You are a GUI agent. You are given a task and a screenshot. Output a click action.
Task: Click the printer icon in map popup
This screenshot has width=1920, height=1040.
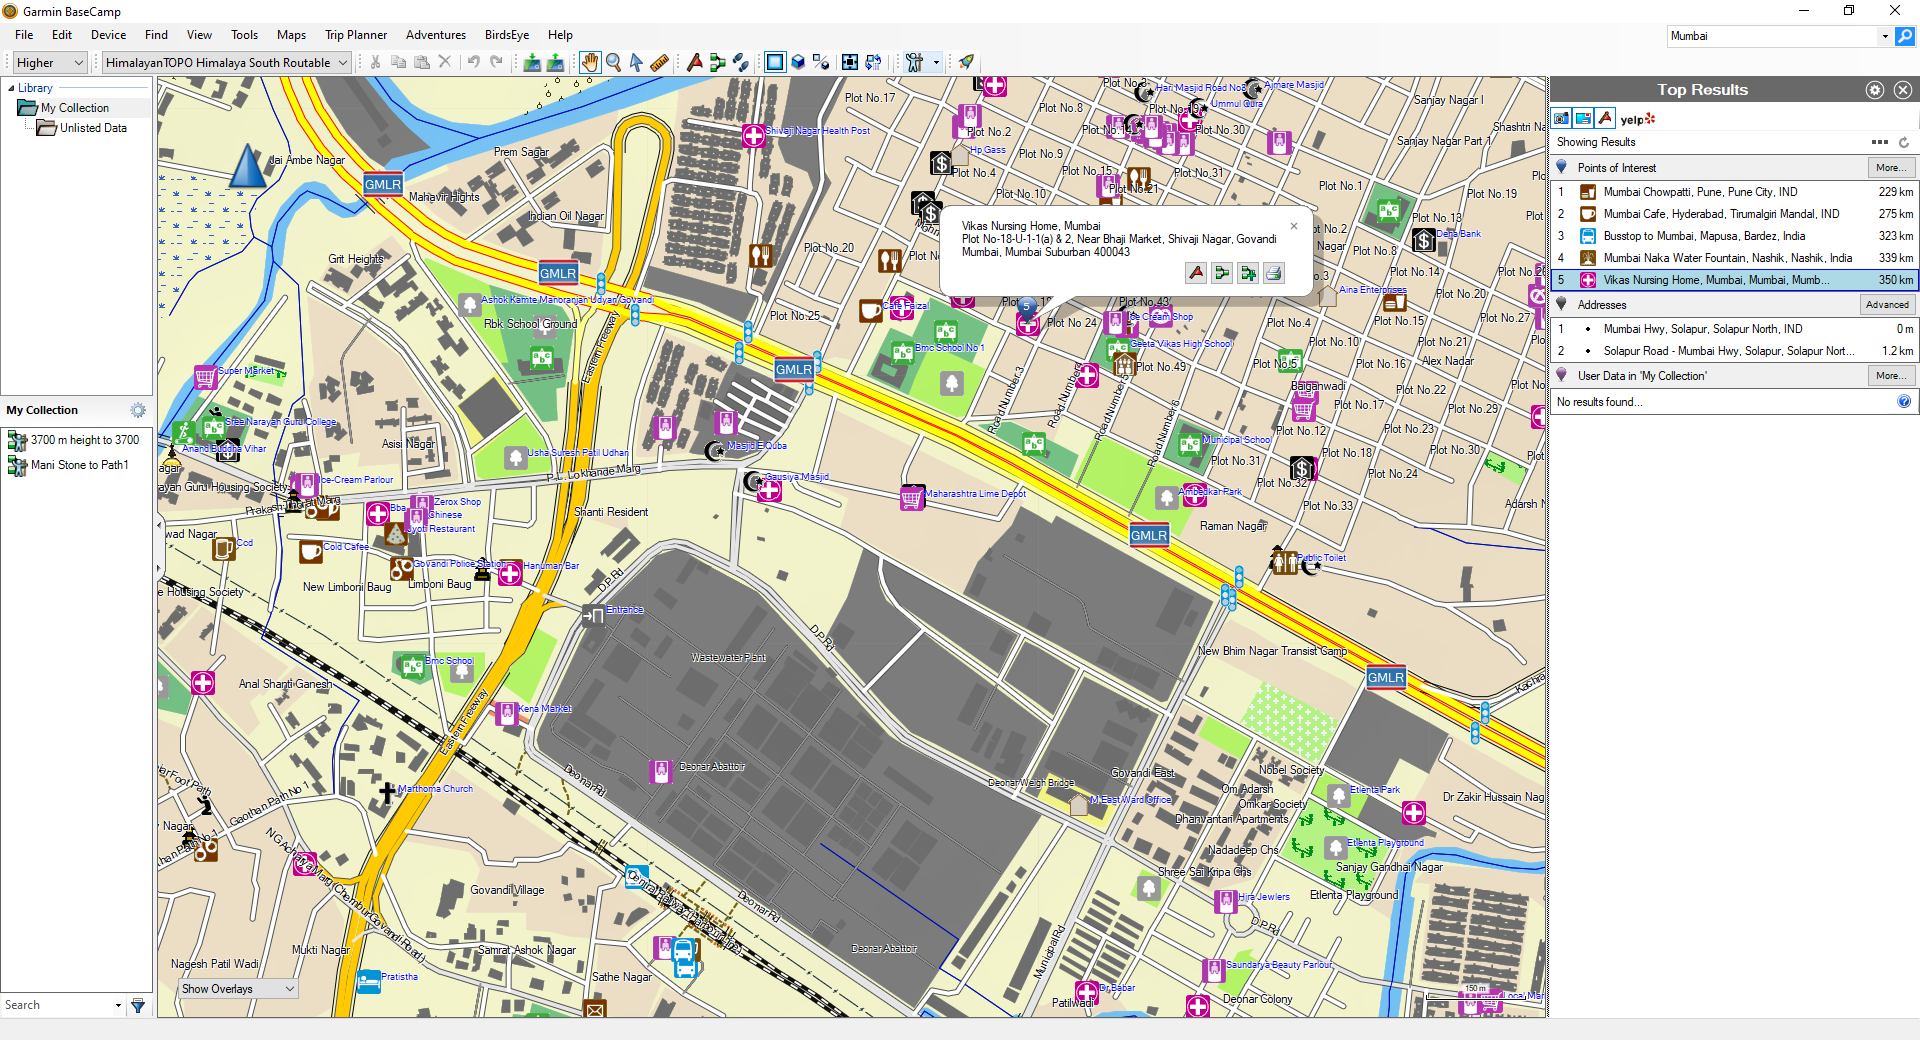click(x=1274, y=273)
